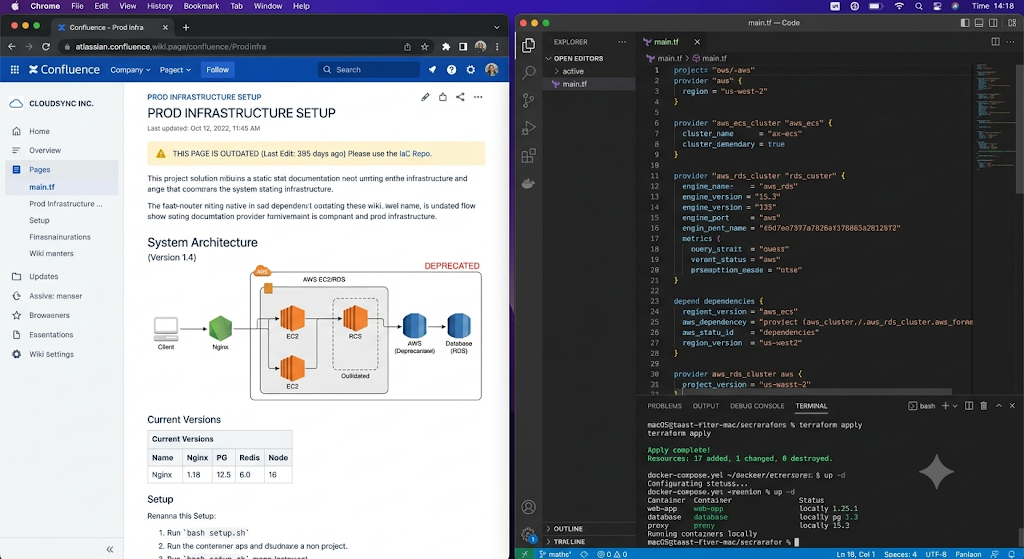The image size is (1024, 559).
Task: Click lock/restrictions icon on page
Action: coord(443,97)
